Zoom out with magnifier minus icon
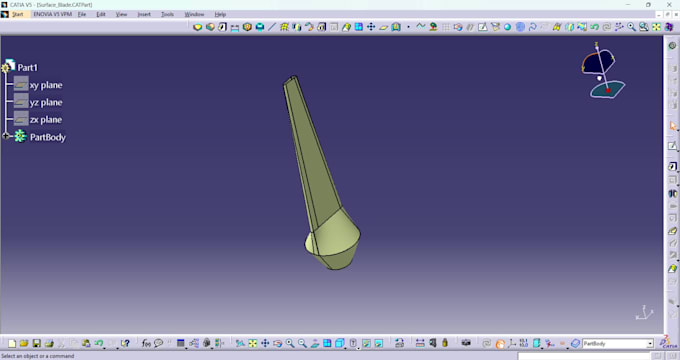This screenshot has width=680, height=360. [302, 344]
